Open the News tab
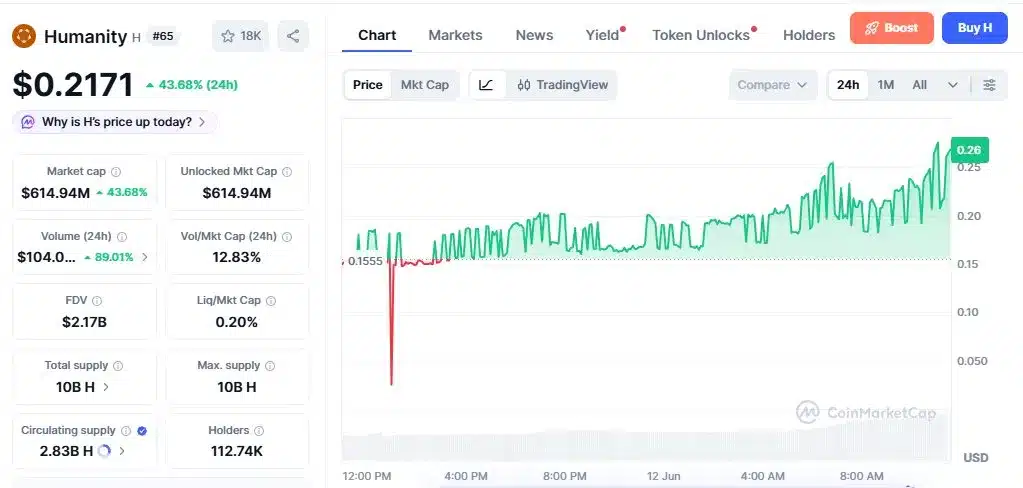Image resolution: width=1023 pixels, height=488 pixels. (534, 35)
